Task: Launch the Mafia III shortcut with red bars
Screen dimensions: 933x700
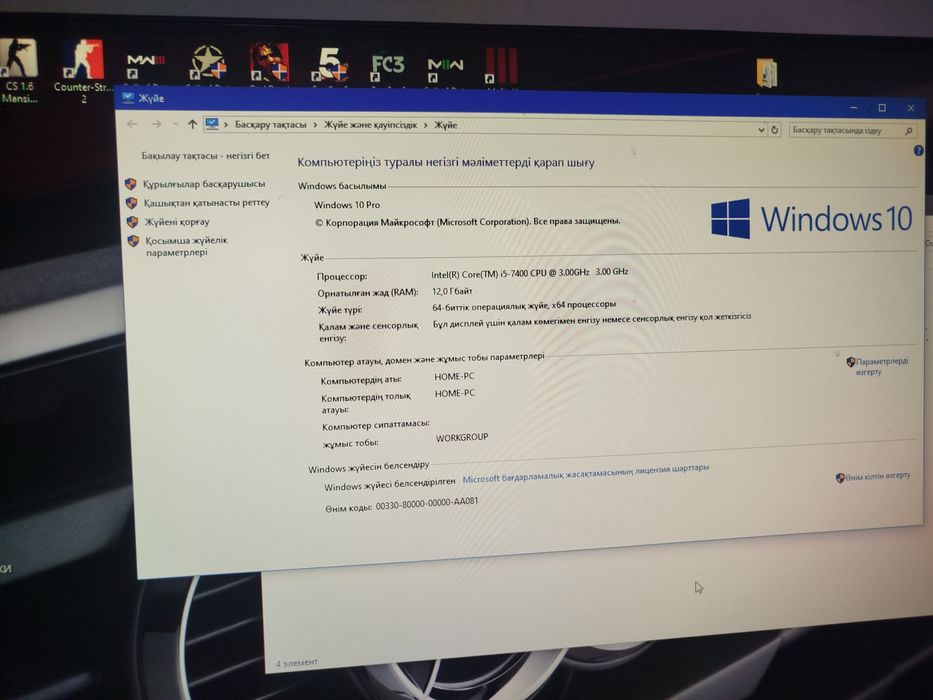Action: click(x=501, y=65)
